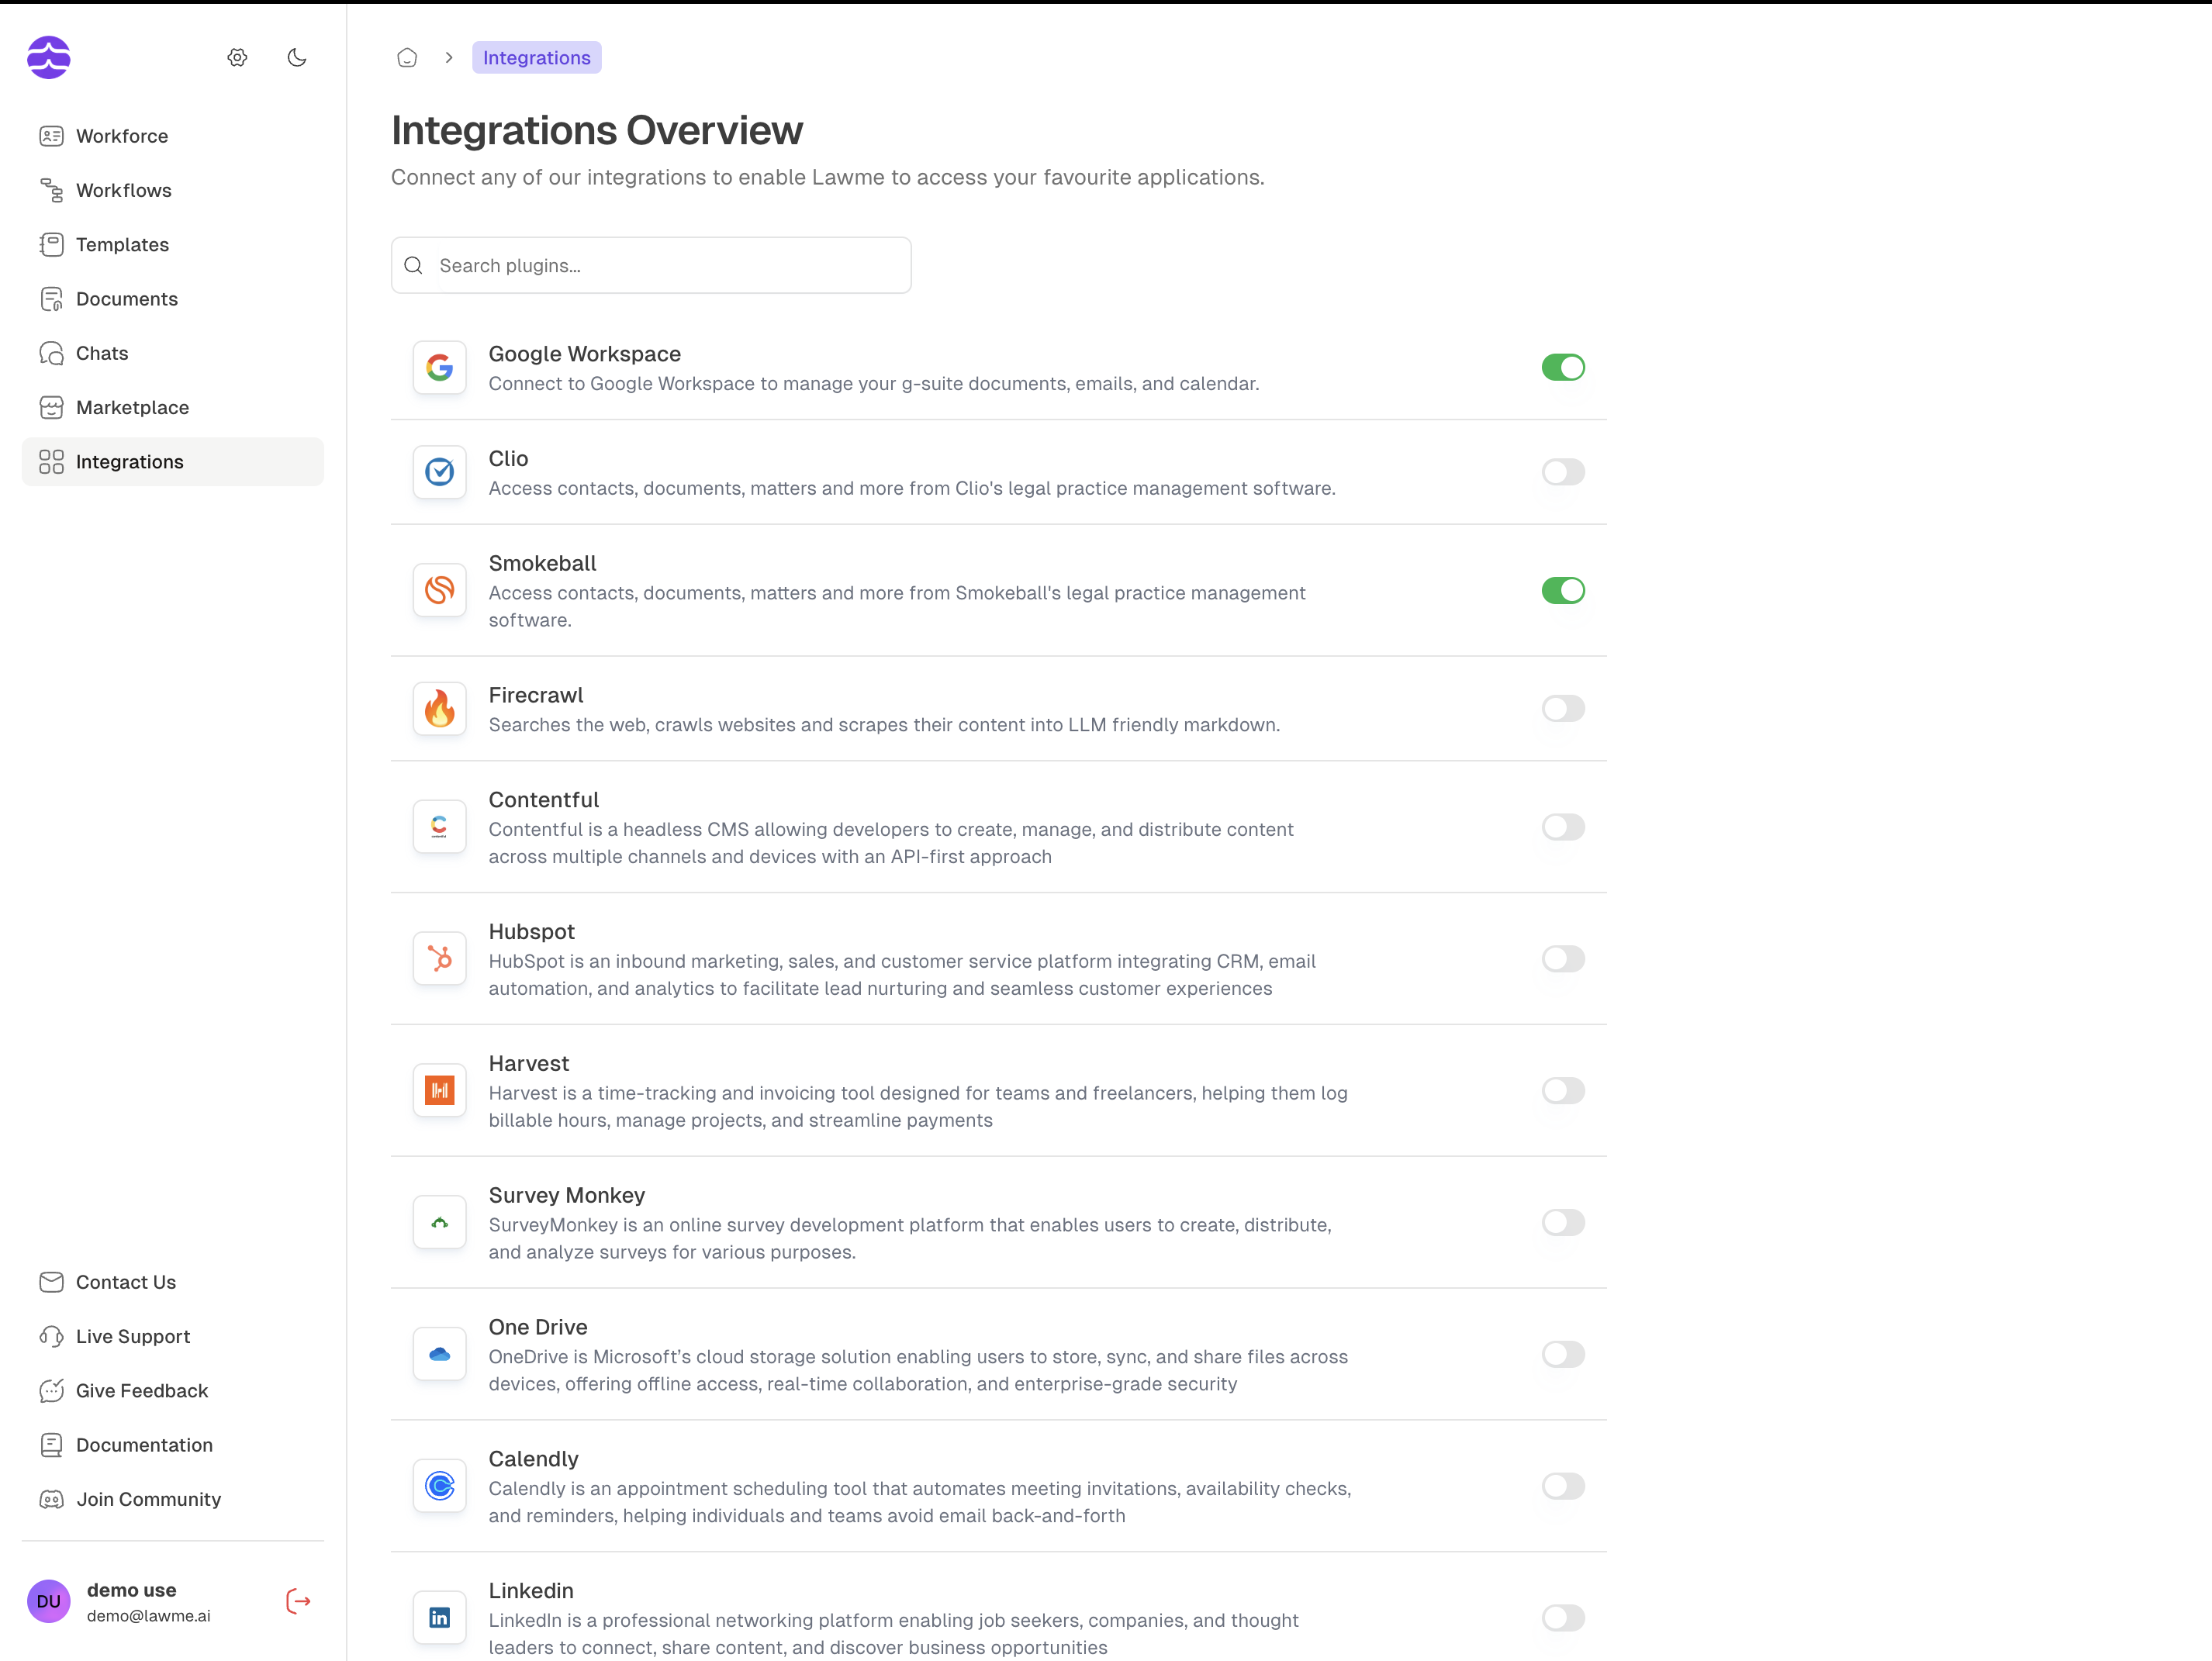Disable the Google Workspace integration toggle
Screen dimensions: 2212x1661
pyautogui.click(x=1562, y=368)
